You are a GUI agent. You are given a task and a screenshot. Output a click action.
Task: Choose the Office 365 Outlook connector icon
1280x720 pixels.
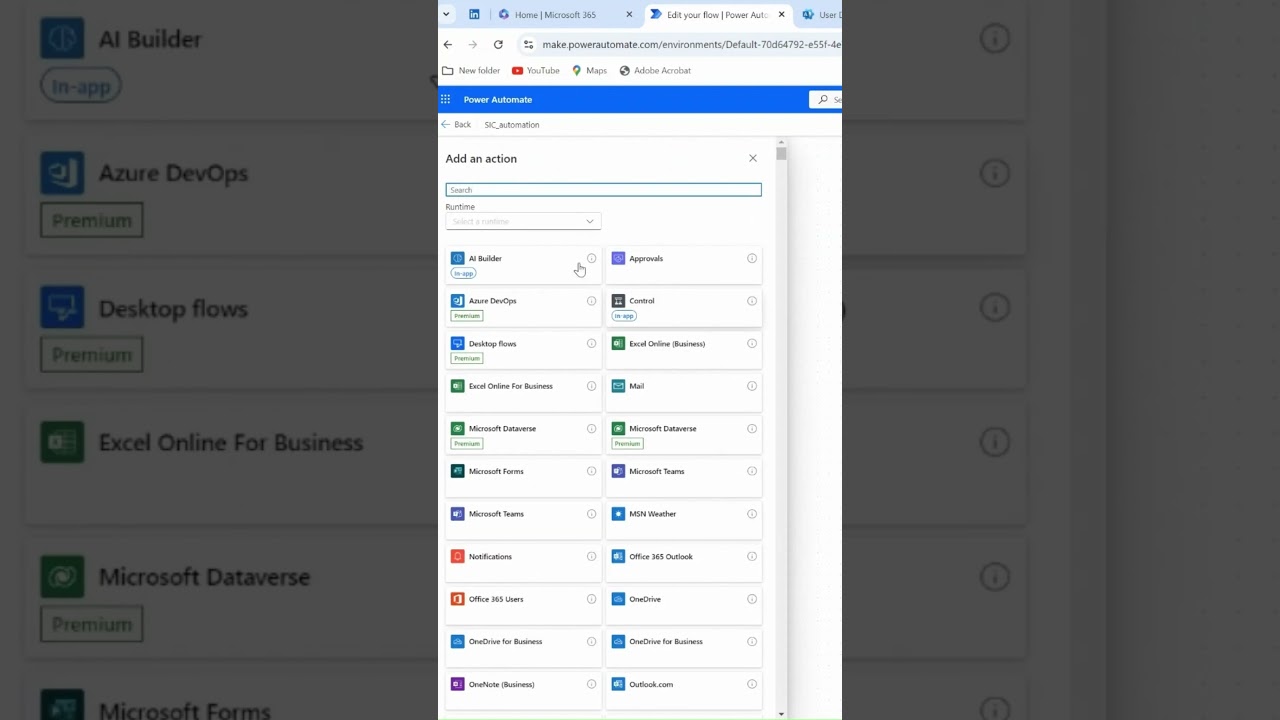pos(618,556)
